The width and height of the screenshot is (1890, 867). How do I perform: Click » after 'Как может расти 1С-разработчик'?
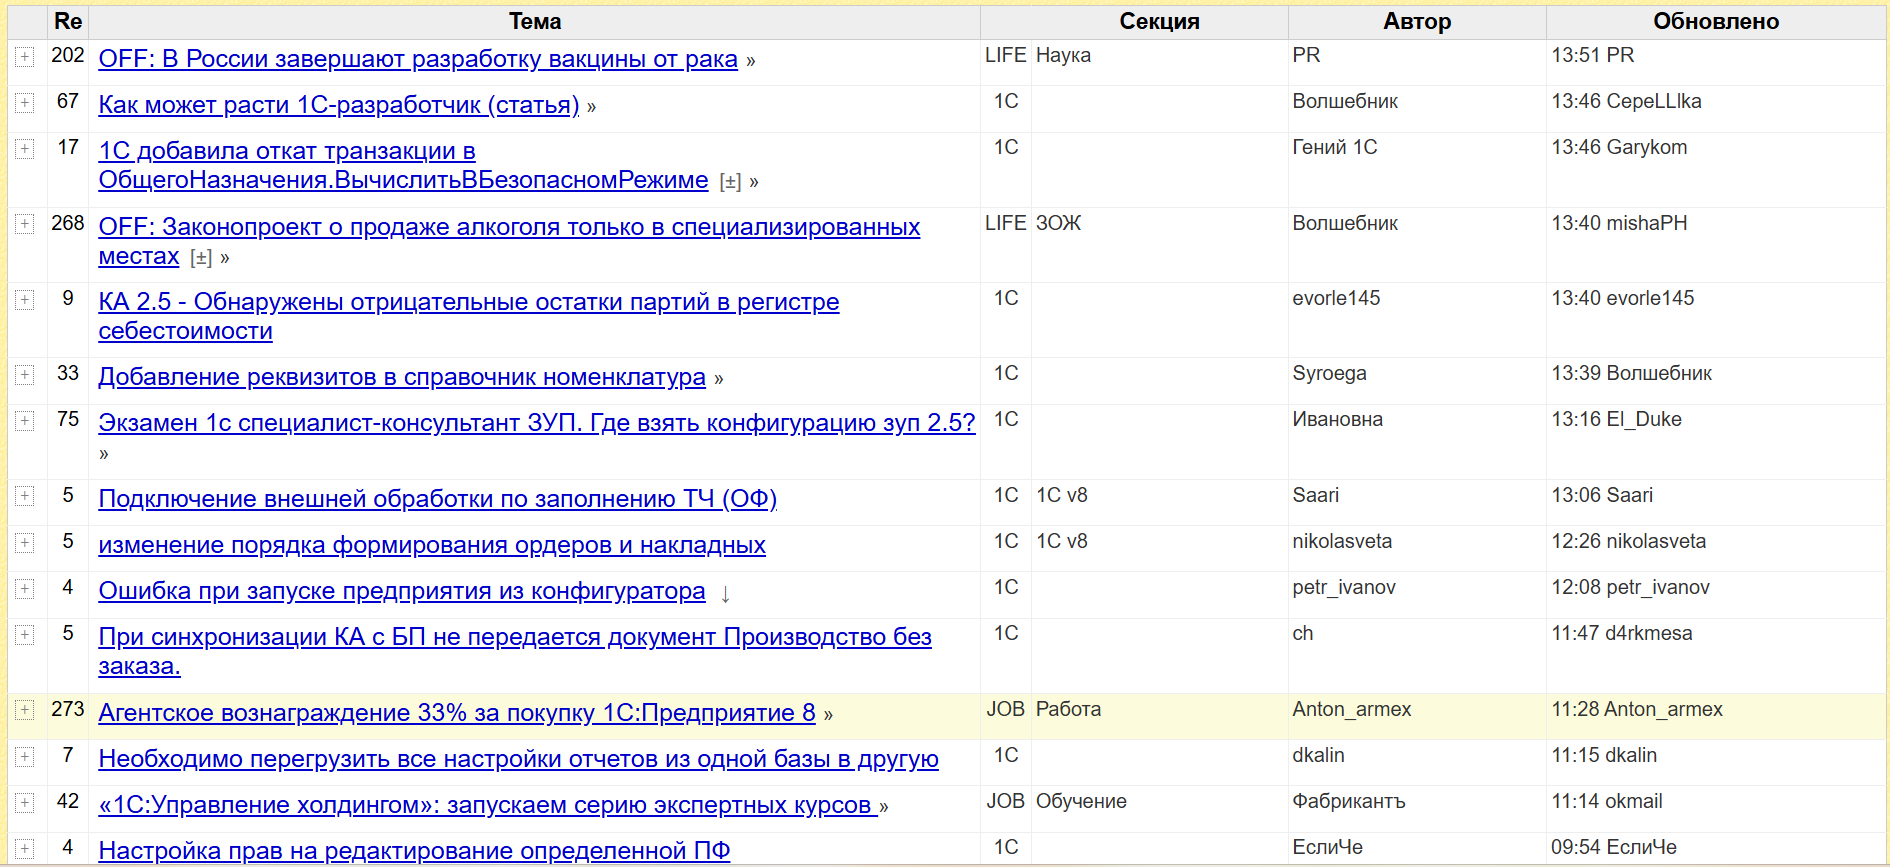pos(592,107)
